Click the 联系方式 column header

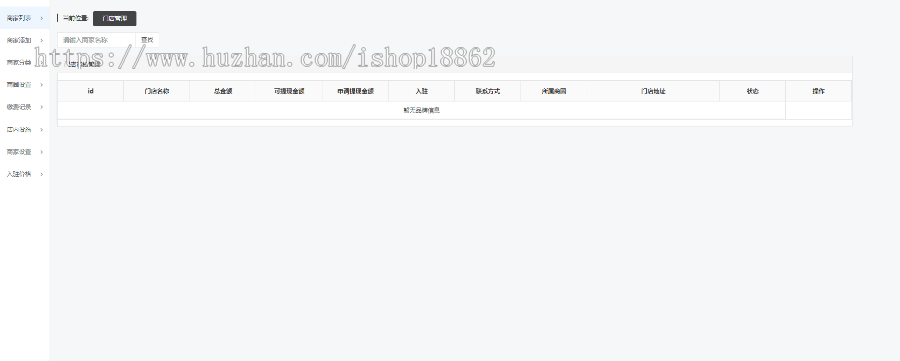coord(488,91)
